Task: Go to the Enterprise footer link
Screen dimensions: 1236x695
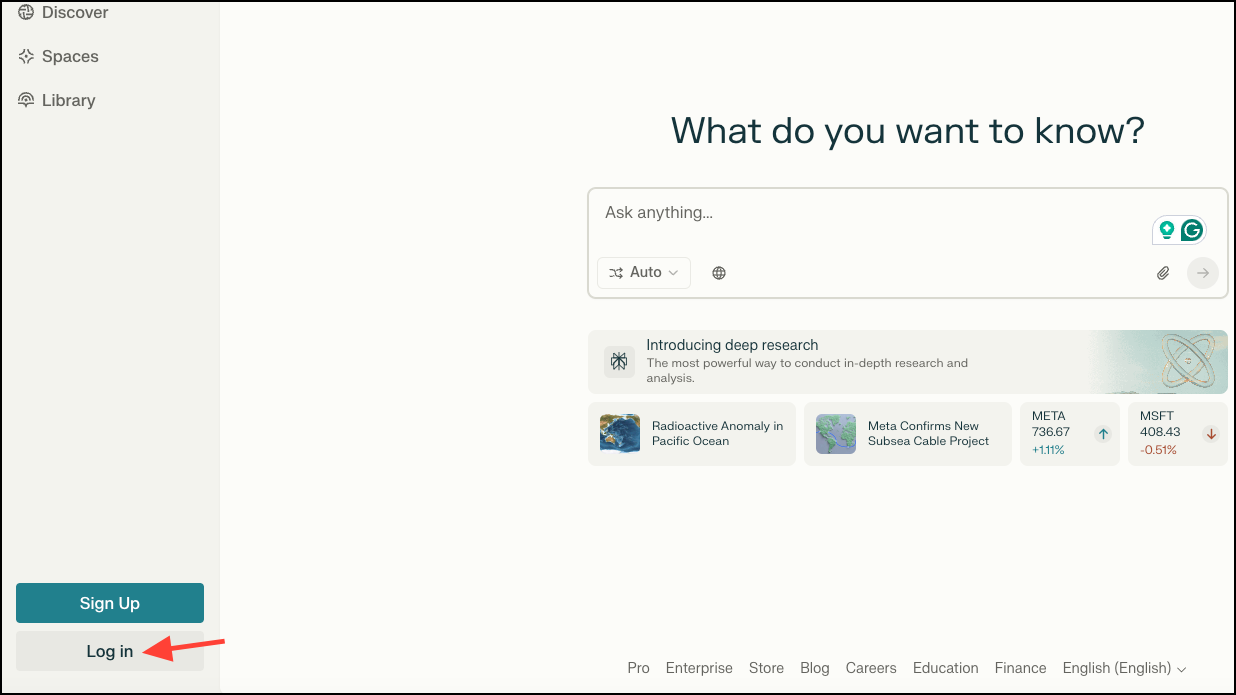Action: click(699, 668)
